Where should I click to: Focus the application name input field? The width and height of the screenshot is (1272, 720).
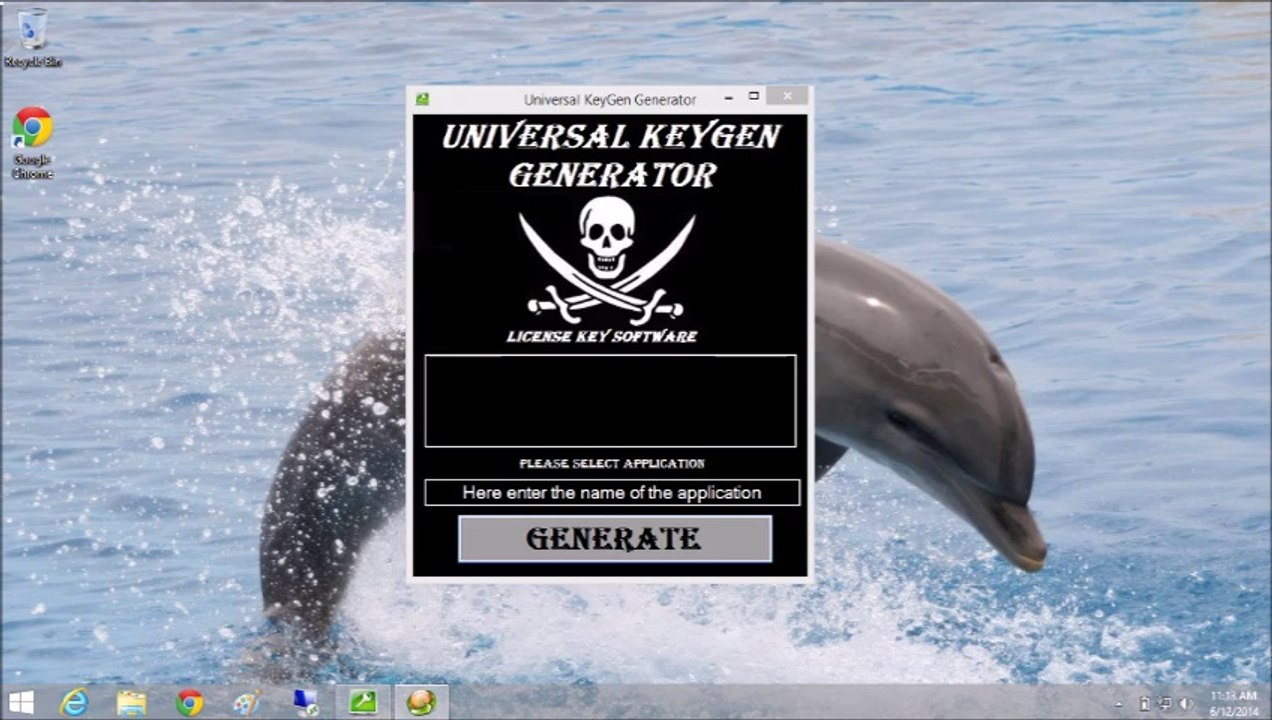coord(612,492)
